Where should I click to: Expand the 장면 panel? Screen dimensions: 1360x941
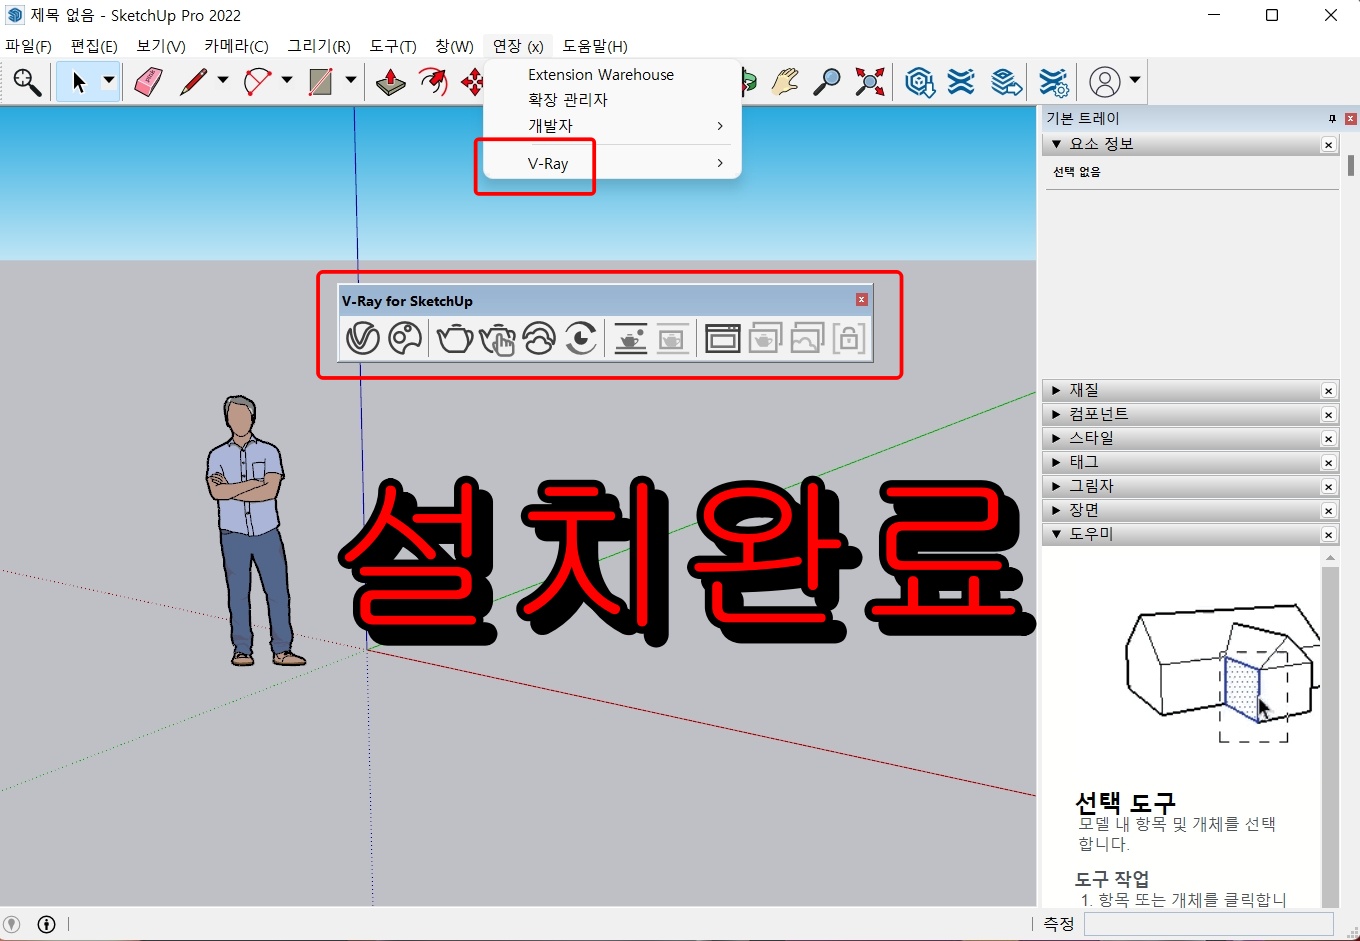coord(1056,510)
